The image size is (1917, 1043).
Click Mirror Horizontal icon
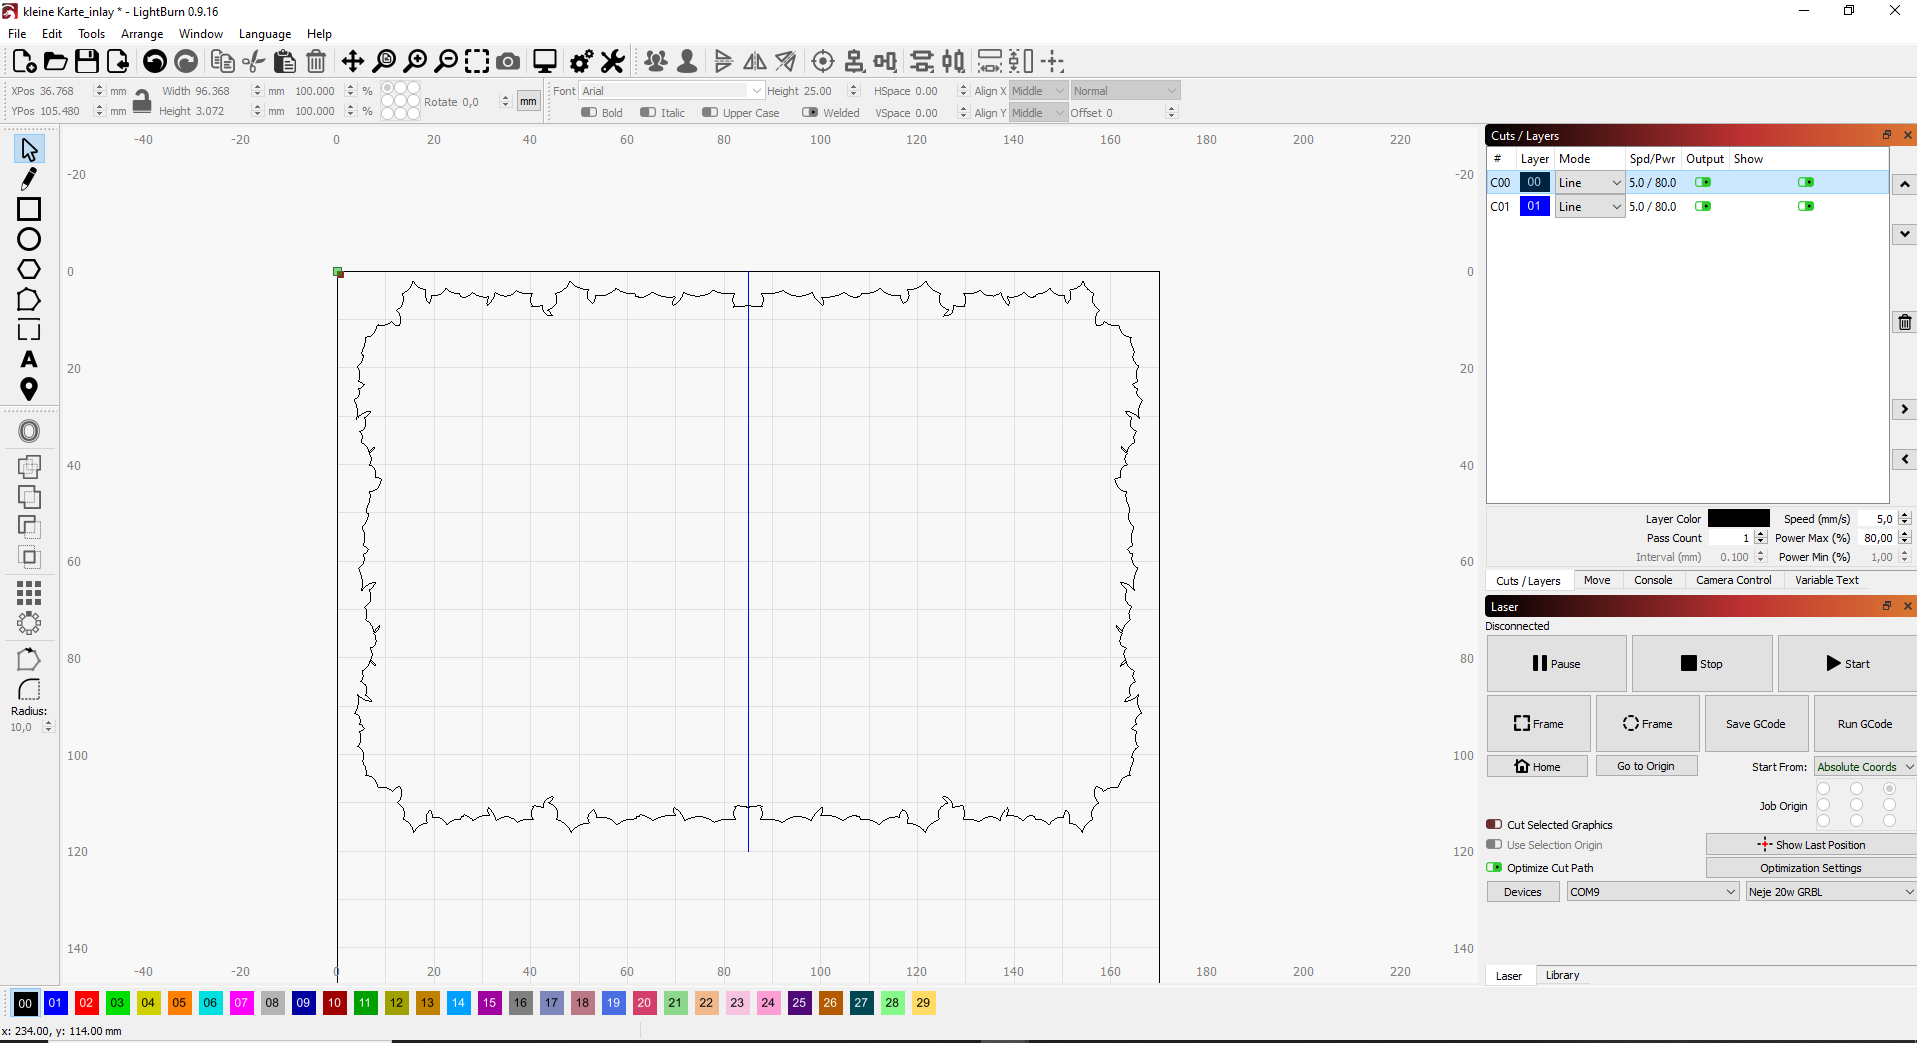(x=755, y=61)
